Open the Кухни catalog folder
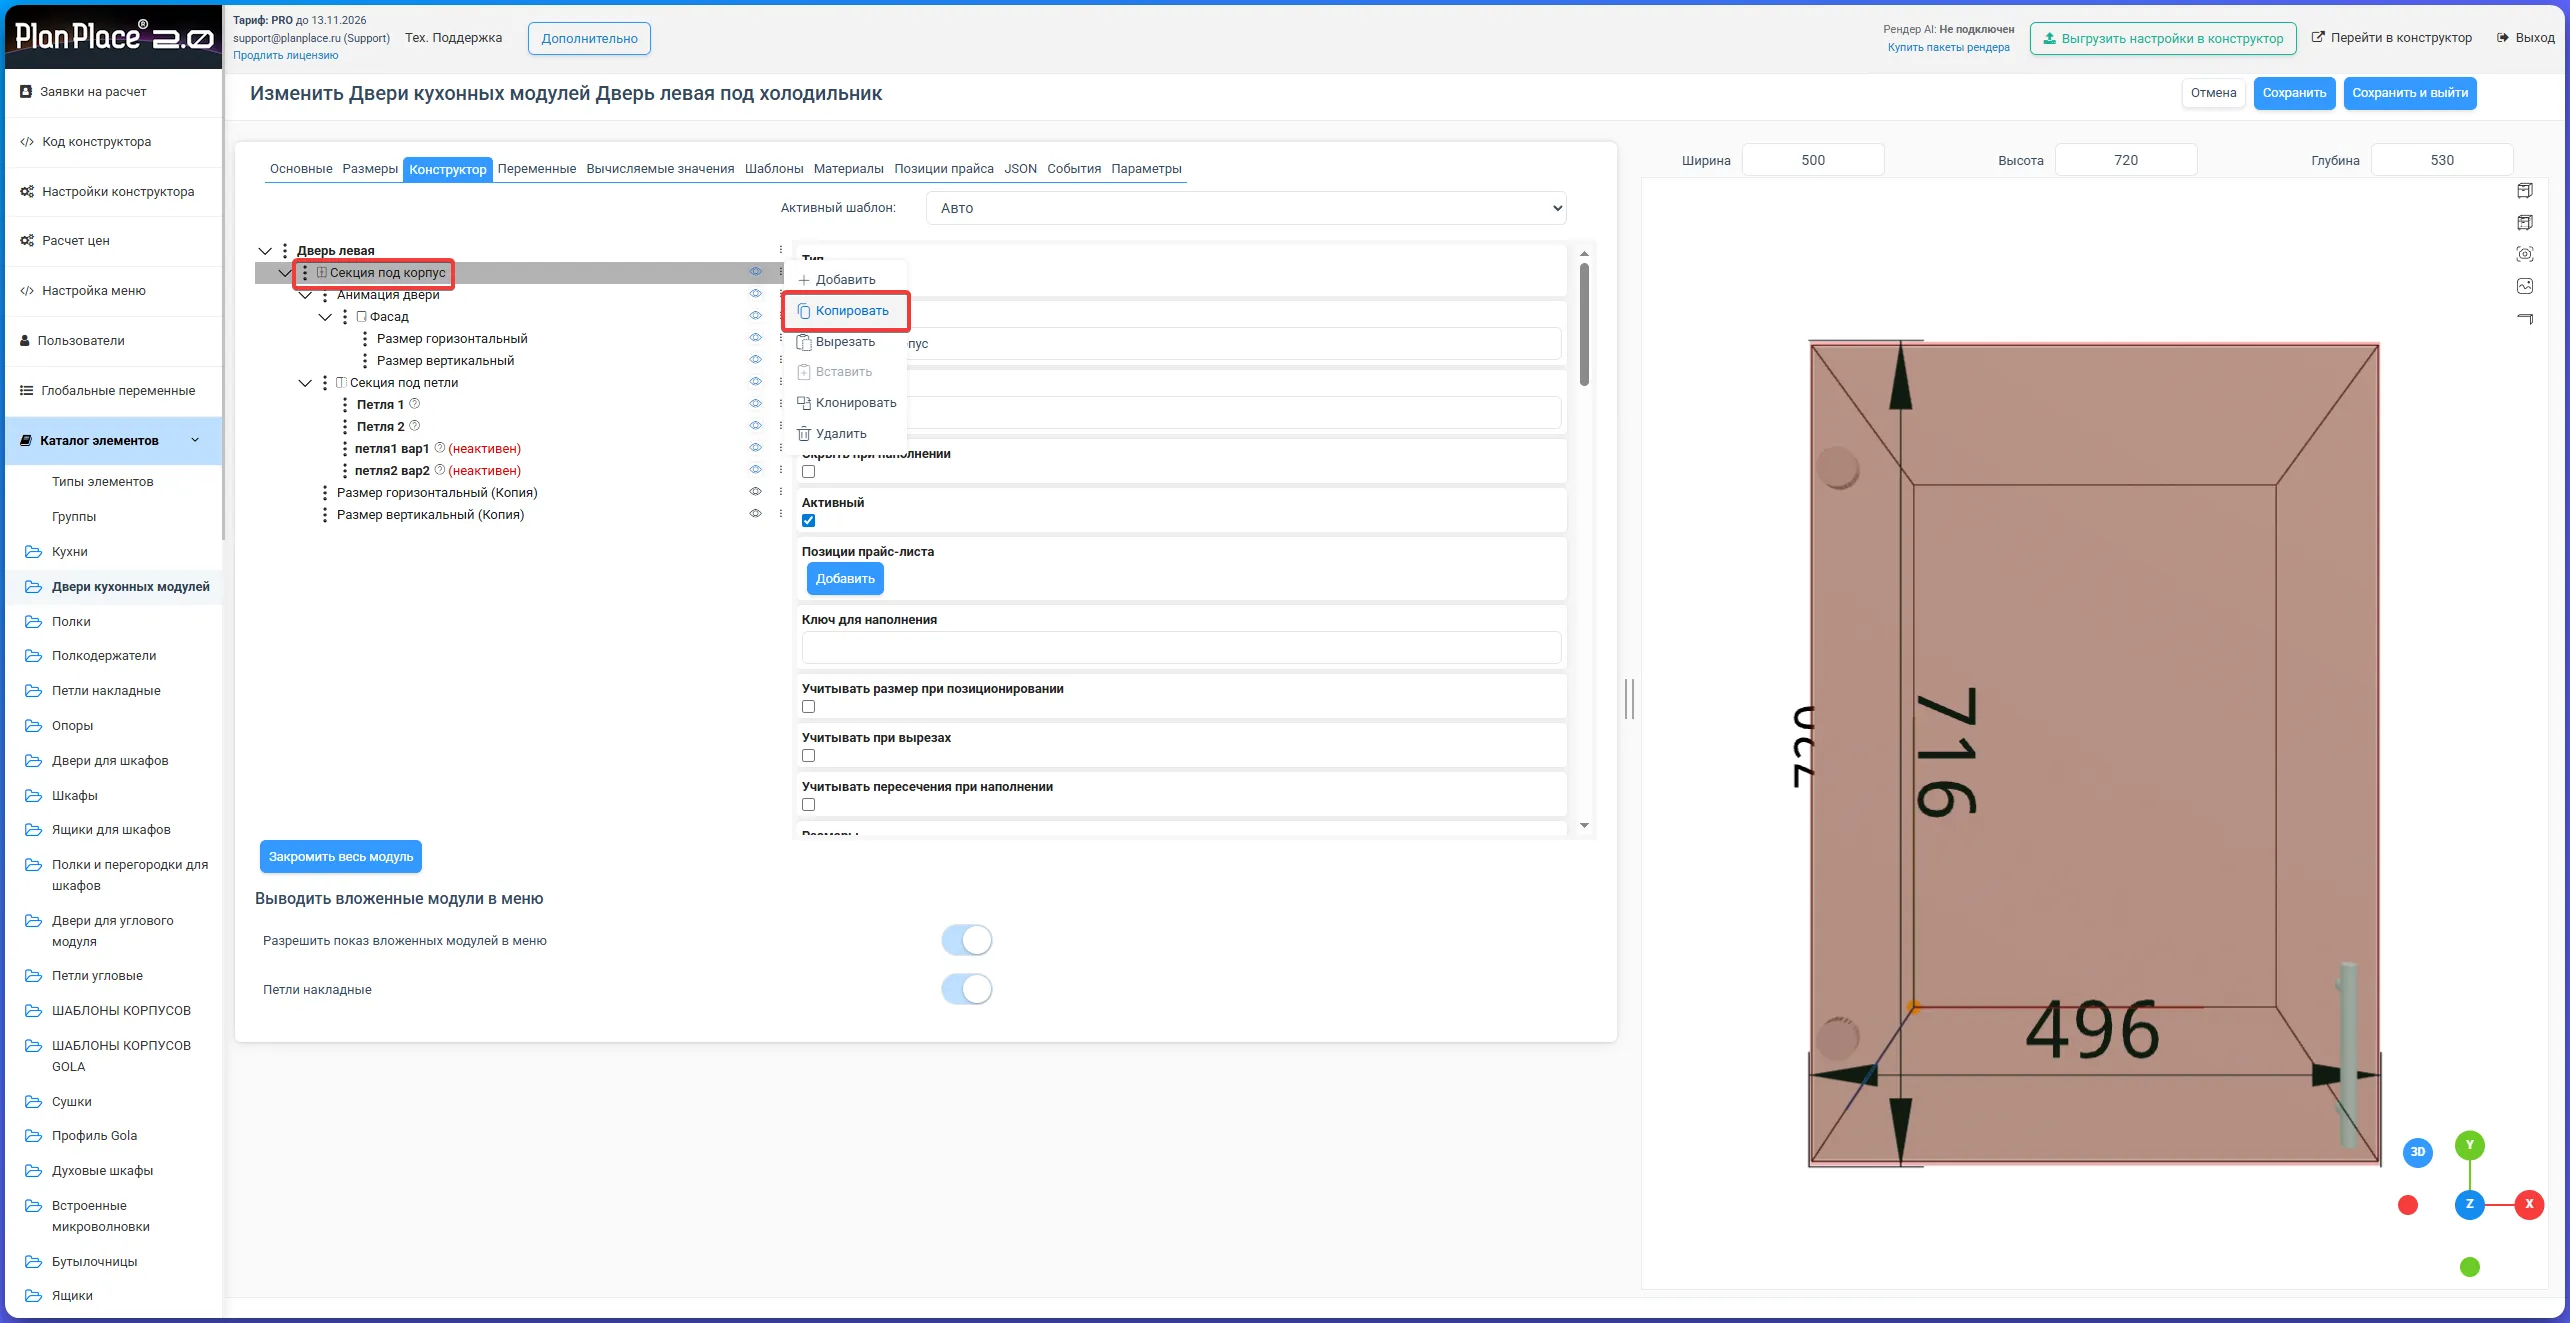The width and height of the screenshot is (2570, 1323). click(70, 552)
